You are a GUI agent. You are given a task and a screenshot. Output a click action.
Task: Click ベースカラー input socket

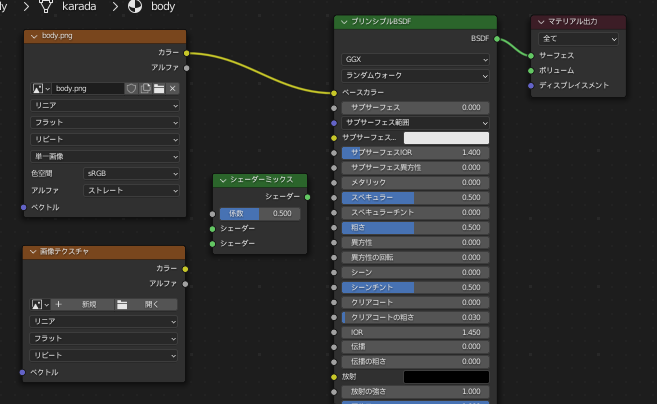click(x=334, y=93)
